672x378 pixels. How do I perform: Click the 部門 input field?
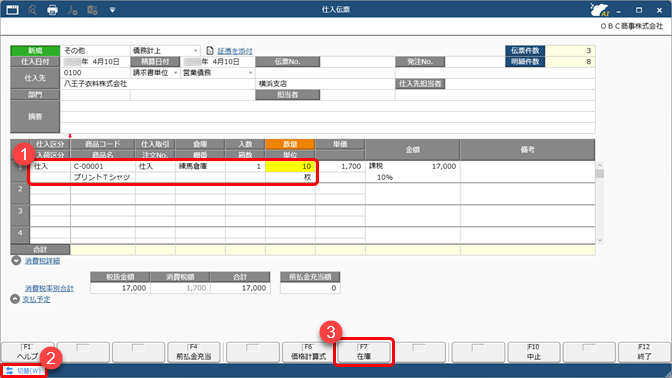[x=95, y=95]
